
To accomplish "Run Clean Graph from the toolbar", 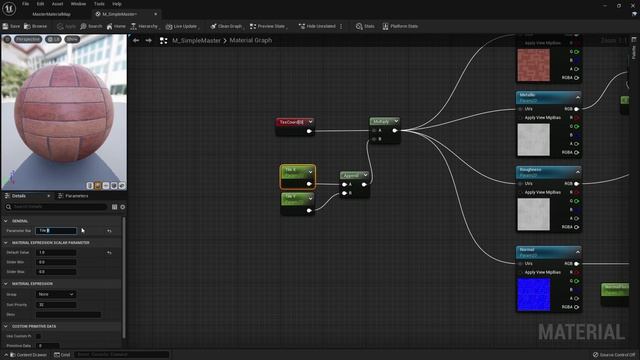I will (x=226, y=26).
